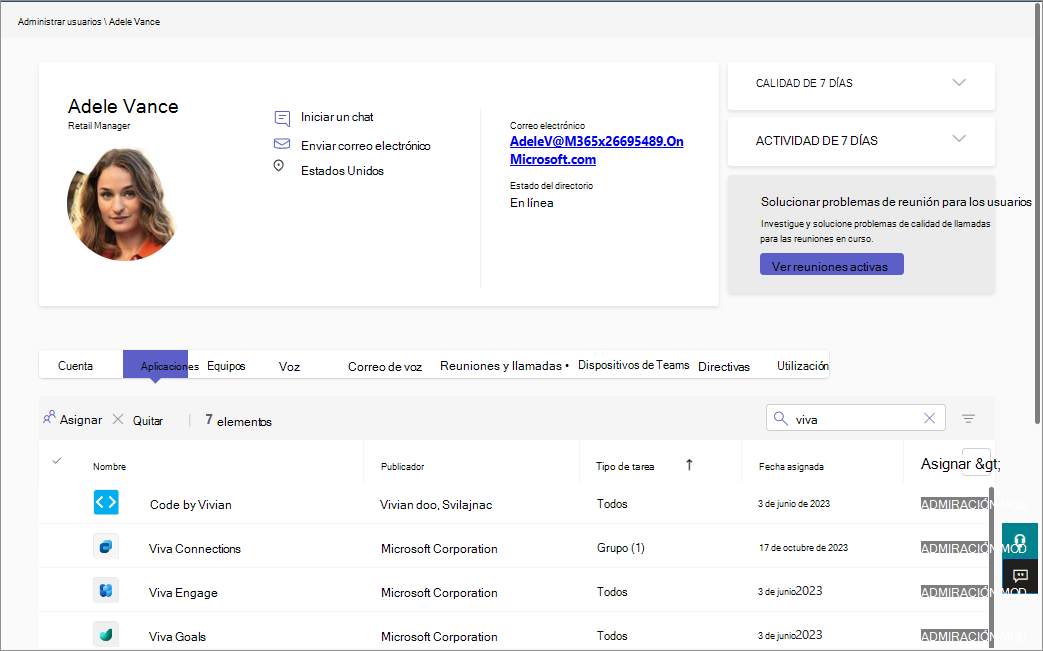The image size is (1043, 651).
Task: Click the Viva Engage app icon
Action: (106, 591)
